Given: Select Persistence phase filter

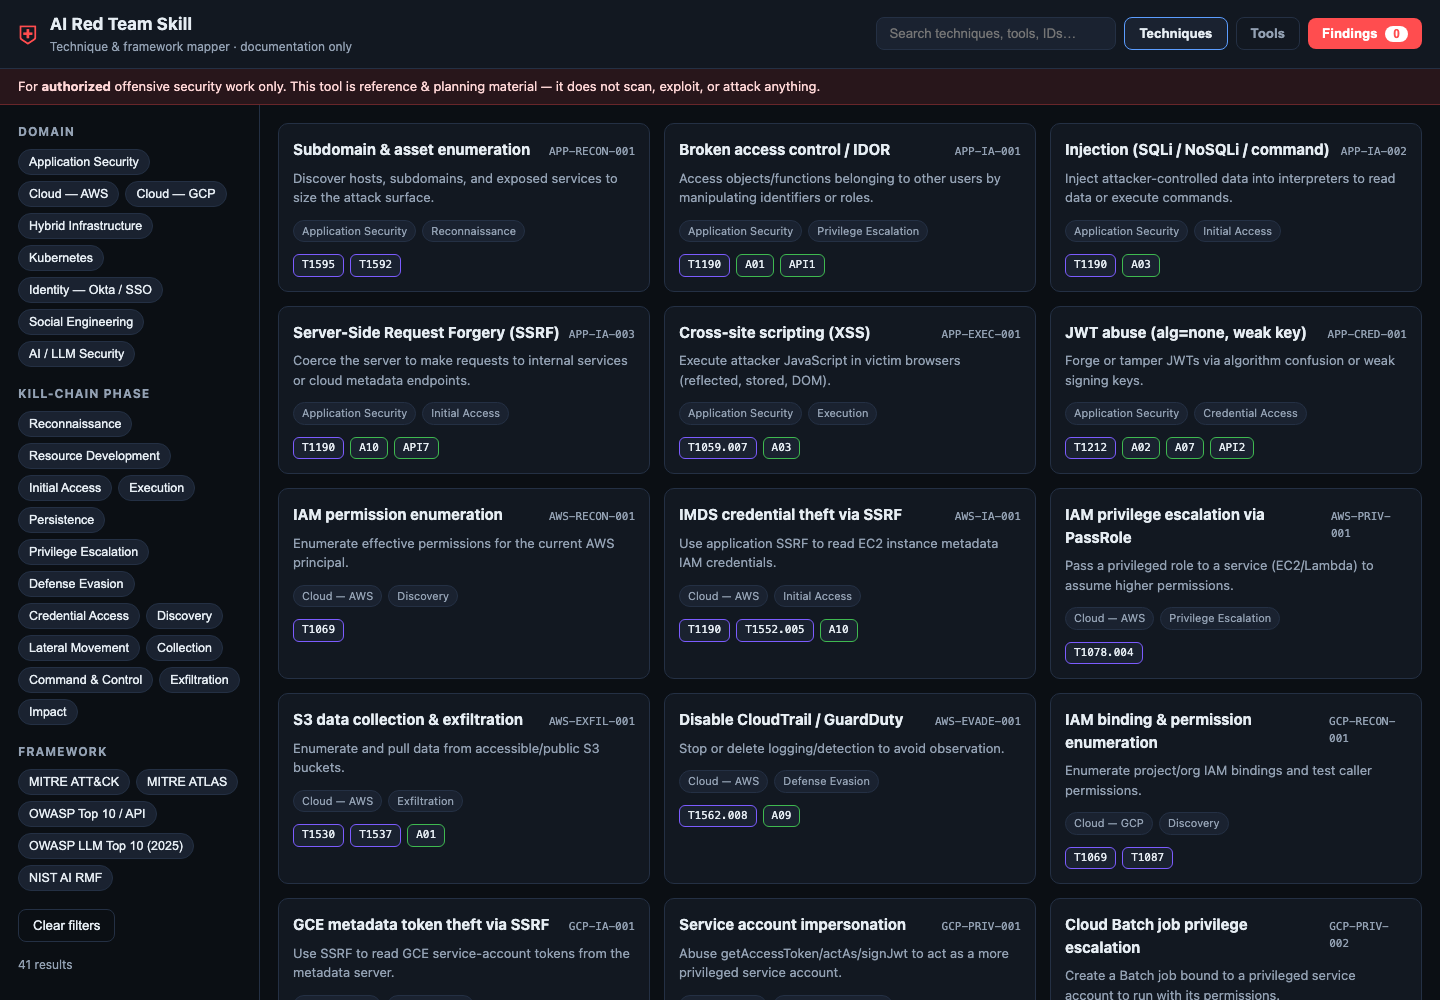Looking at the screenshot, I should point(61,520).
